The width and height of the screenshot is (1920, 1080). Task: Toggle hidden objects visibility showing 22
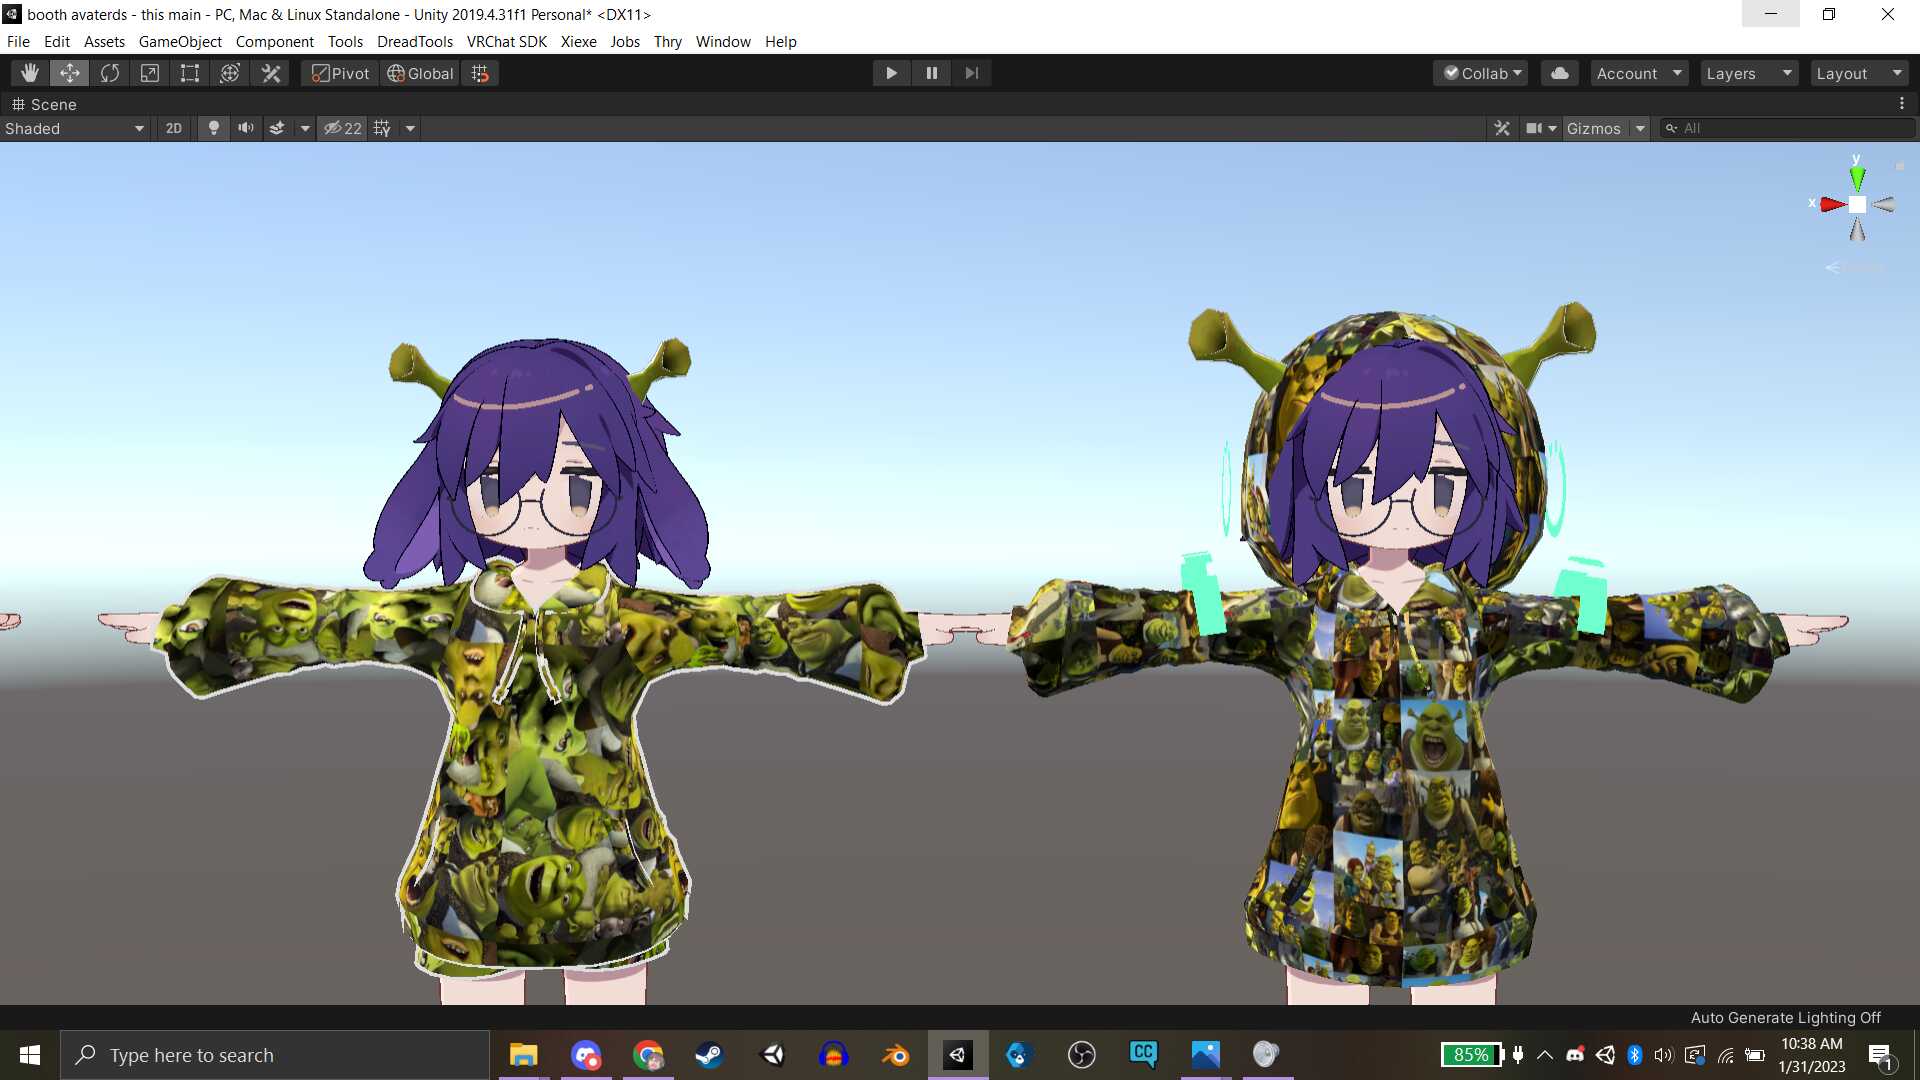[343, 128]
